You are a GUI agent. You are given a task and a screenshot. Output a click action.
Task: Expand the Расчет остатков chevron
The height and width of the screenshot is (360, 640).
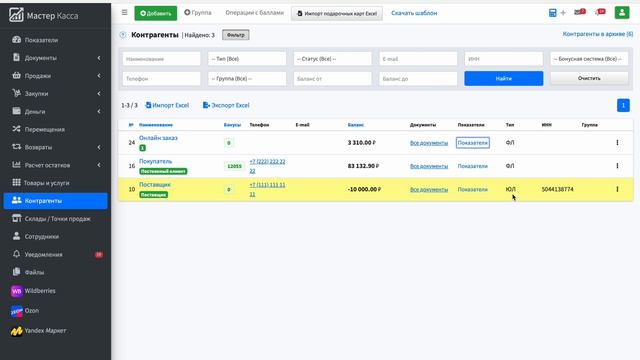pyautogui.click(x=99, y=165)
